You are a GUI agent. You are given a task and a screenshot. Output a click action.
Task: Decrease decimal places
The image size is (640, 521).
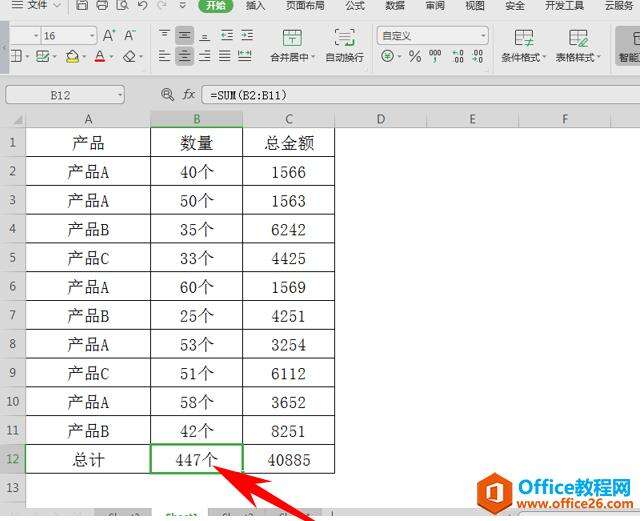click(x=477, y=56)
